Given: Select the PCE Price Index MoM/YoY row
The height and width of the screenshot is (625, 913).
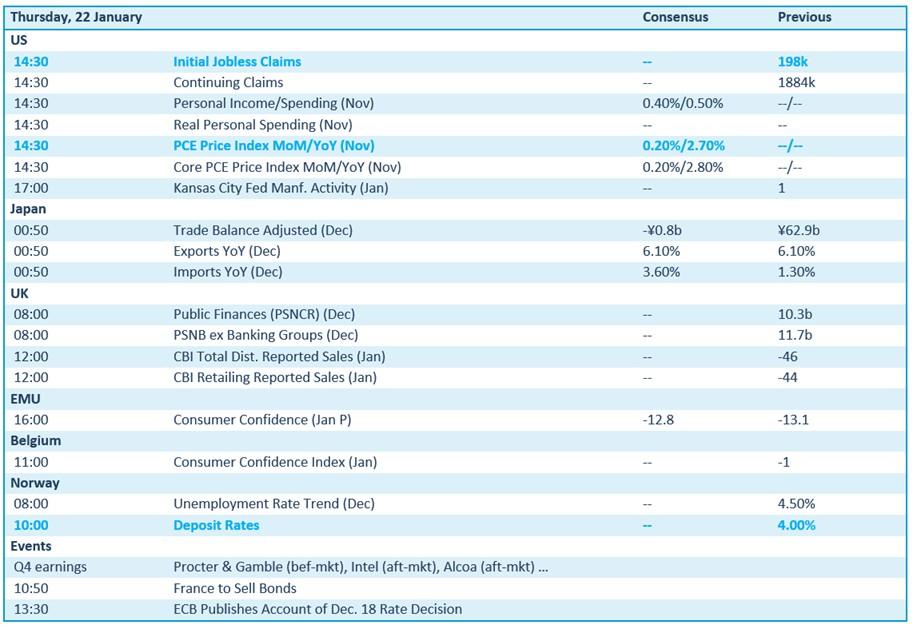Looking at the screenshot, I should (274, 146).
